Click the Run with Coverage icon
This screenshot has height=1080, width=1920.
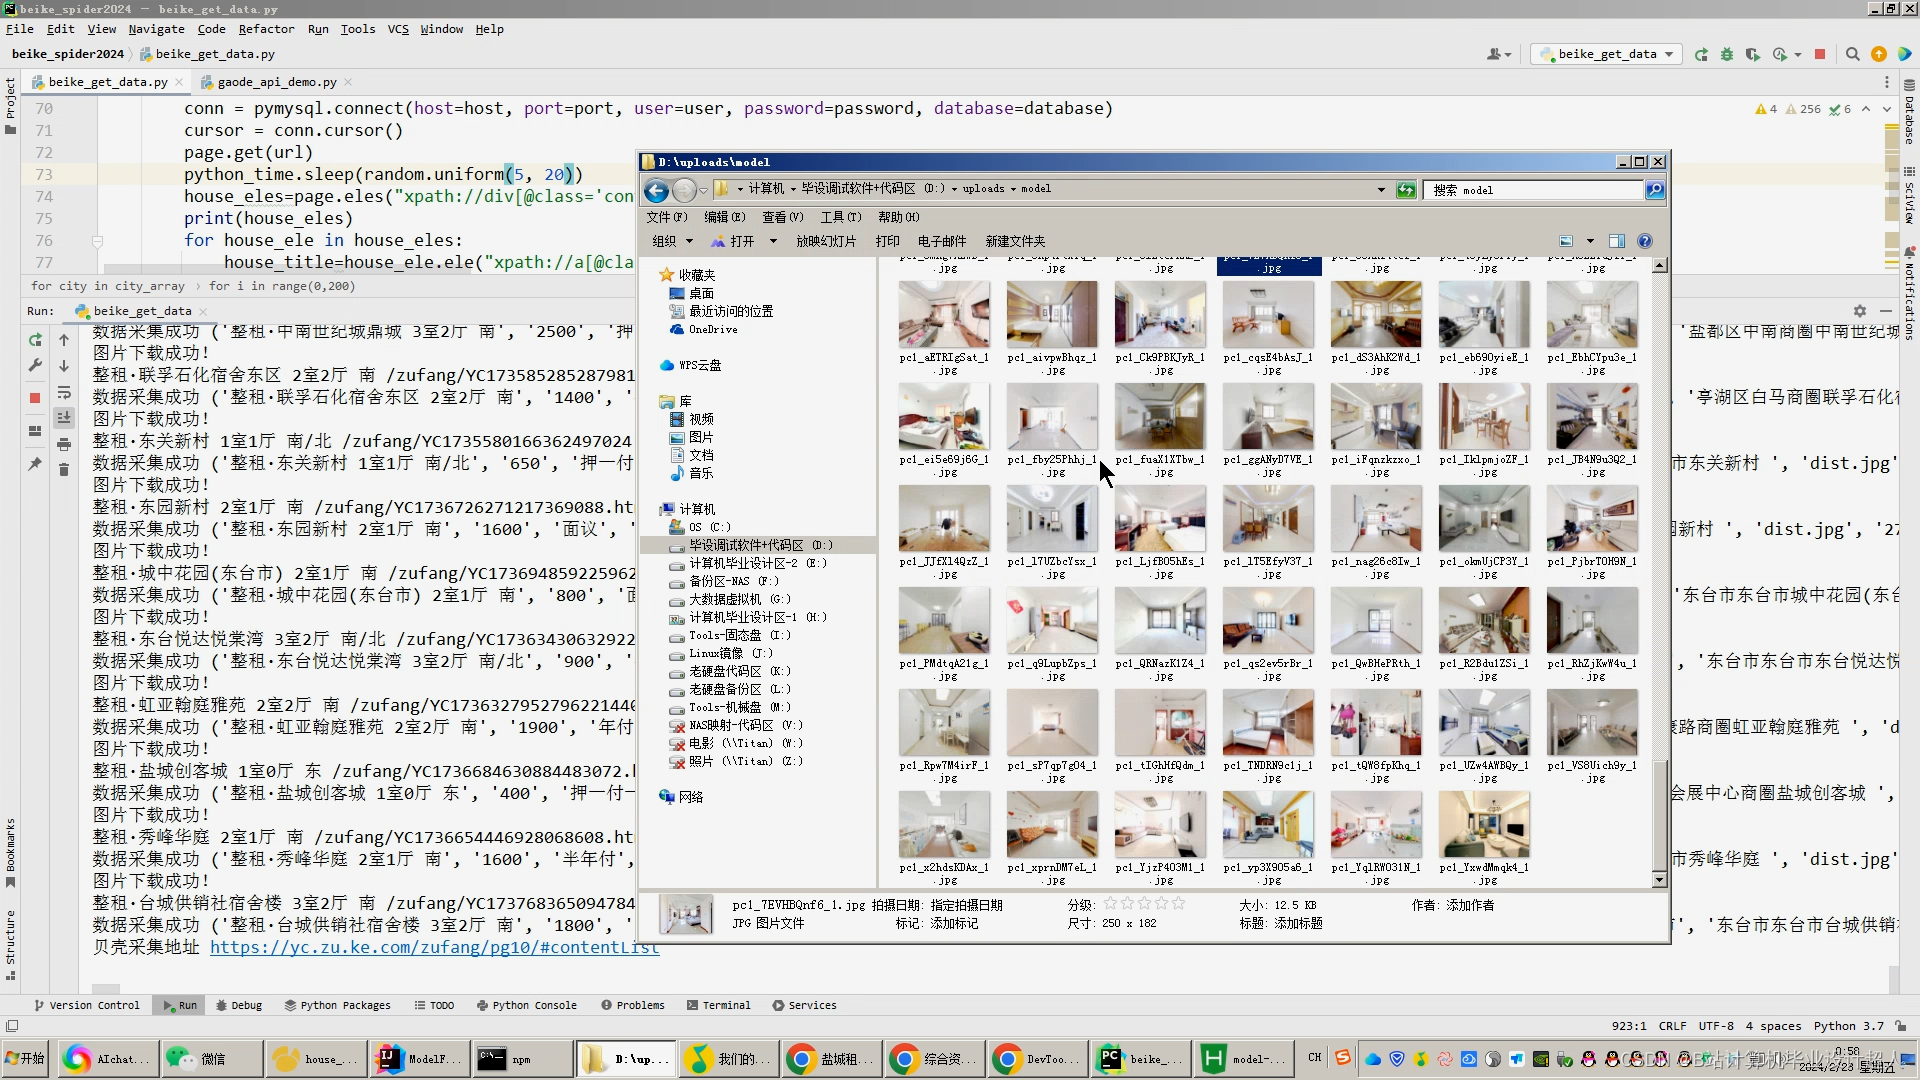(x=1753, y=54)
